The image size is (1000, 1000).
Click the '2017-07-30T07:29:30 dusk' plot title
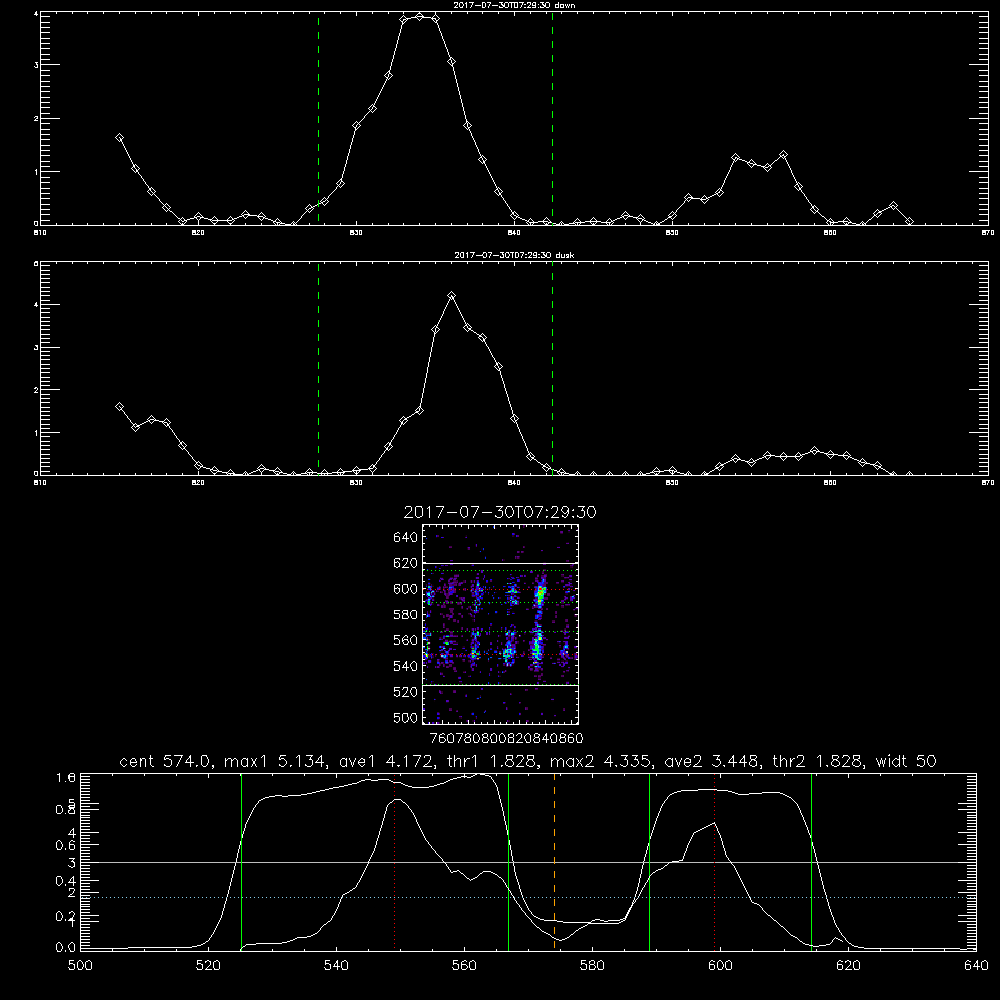coord(514,255)
